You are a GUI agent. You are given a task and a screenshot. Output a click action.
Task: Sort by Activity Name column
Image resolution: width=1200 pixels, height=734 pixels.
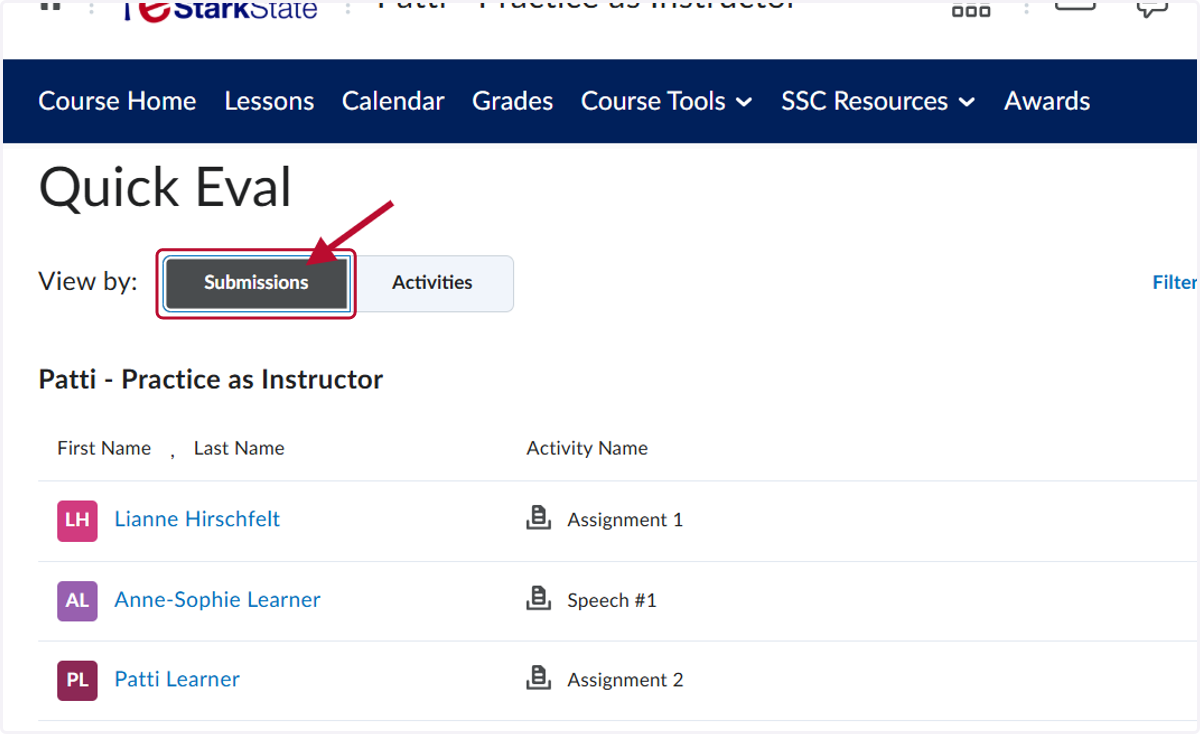(x=587, y=448)
